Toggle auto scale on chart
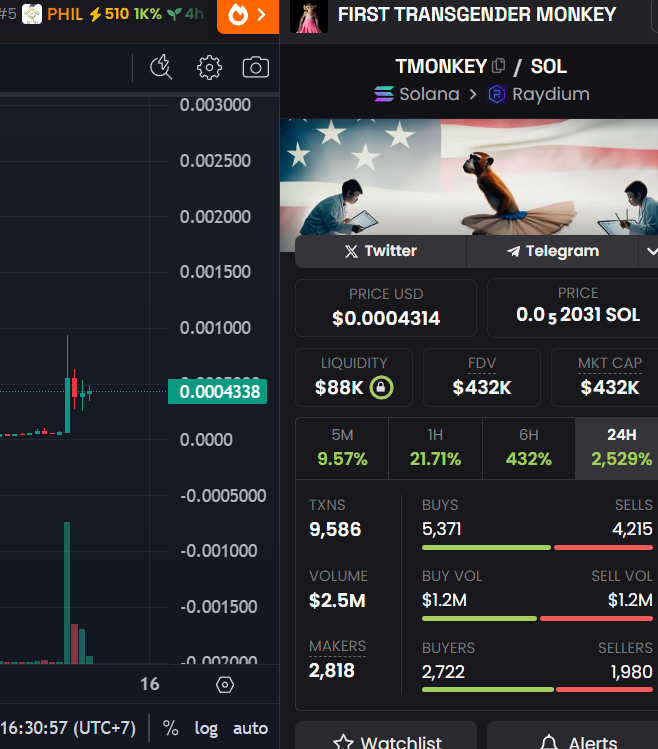This screenshot has height=749, width=658. click(250, 728)
